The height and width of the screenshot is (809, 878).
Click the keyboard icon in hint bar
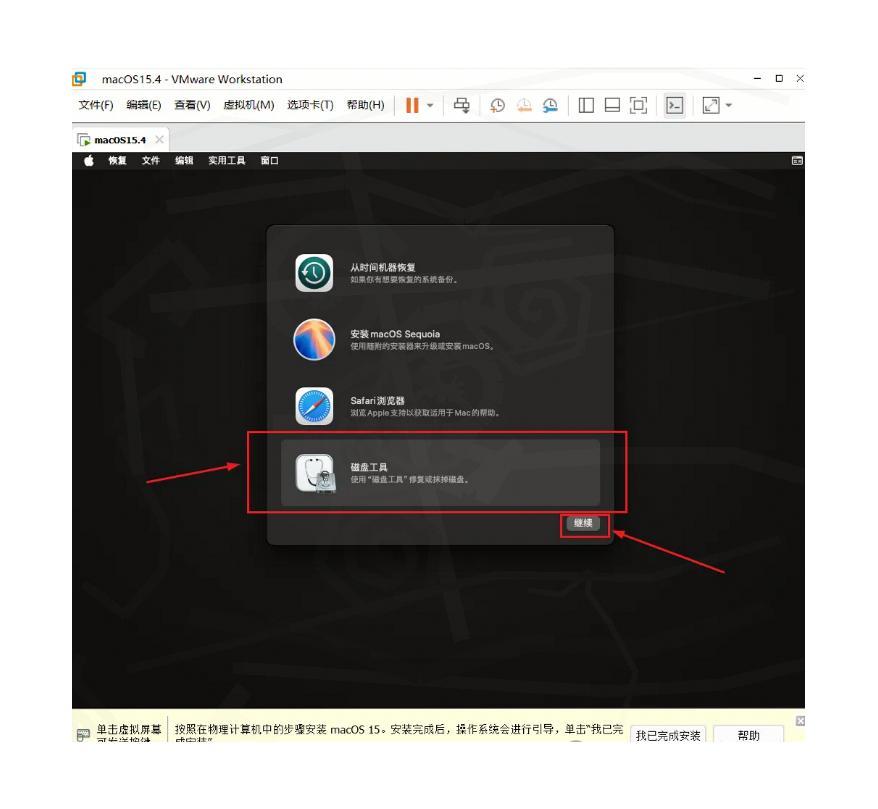[83, 735]
